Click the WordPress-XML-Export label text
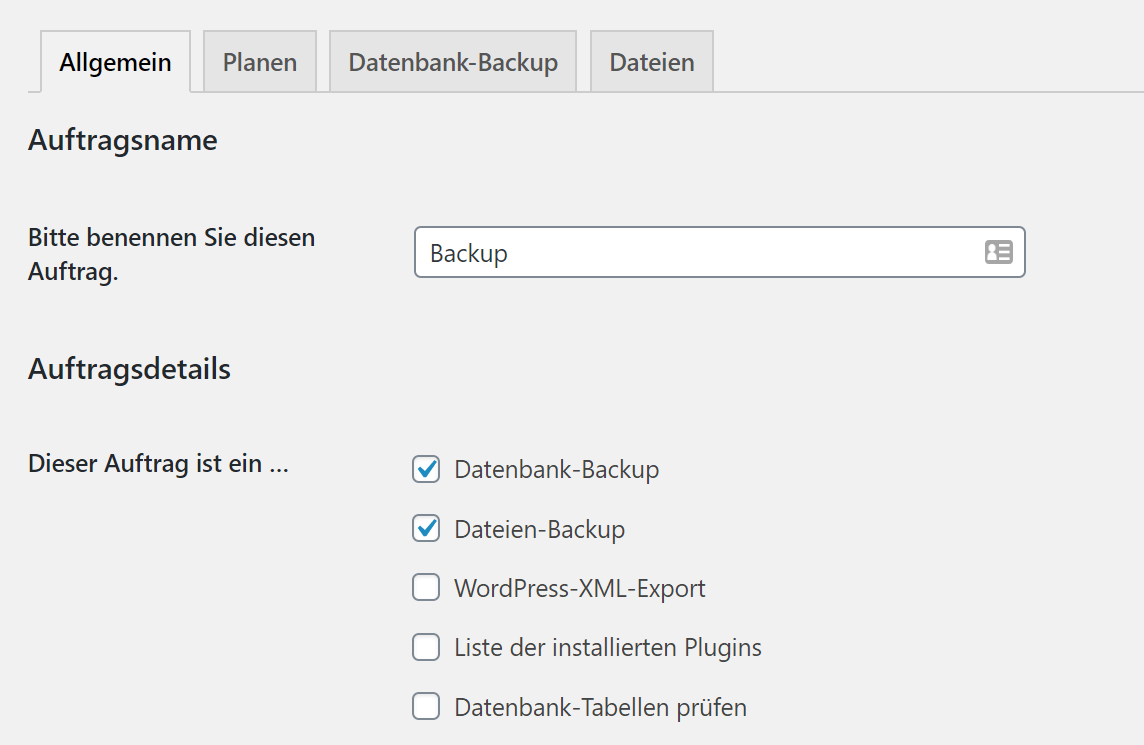Viewport: 1144px width, 745px height. [580, 588]
